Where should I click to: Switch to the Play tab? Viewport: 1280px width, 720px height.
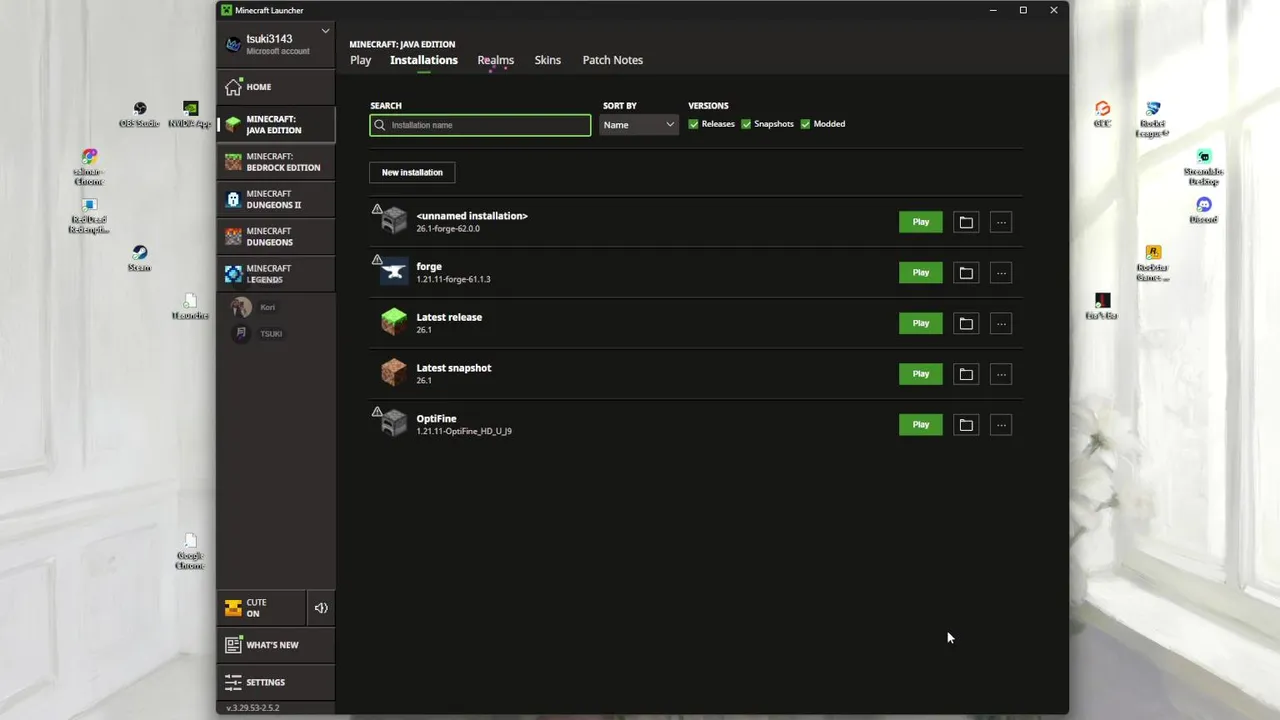click(360, 60)
